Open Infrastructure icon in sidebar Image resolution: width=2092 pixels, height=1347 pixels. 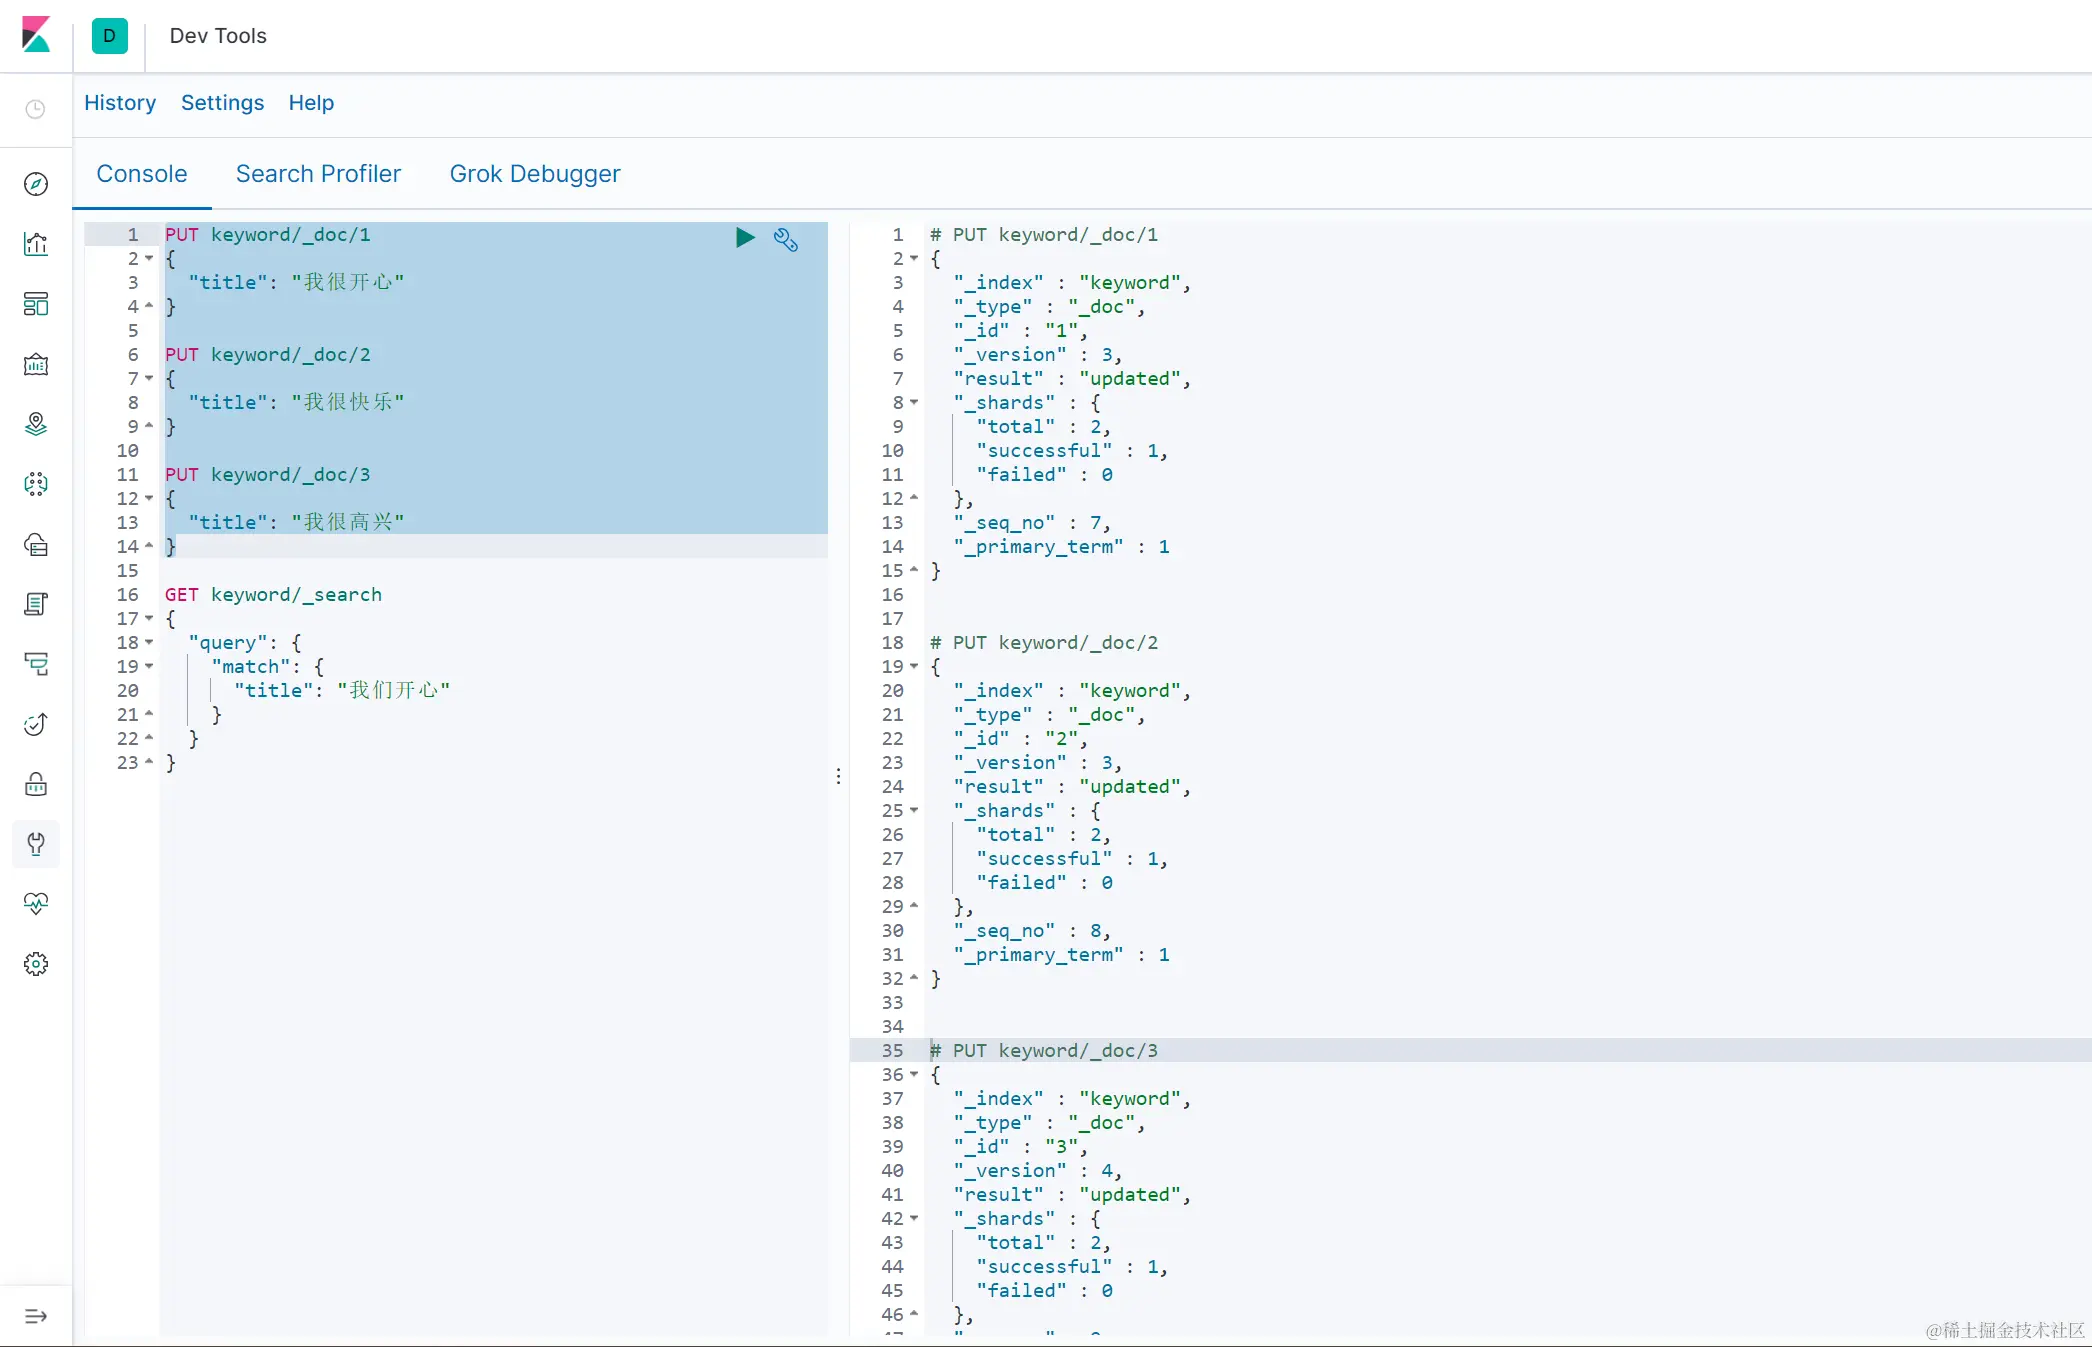coord(36,544)
